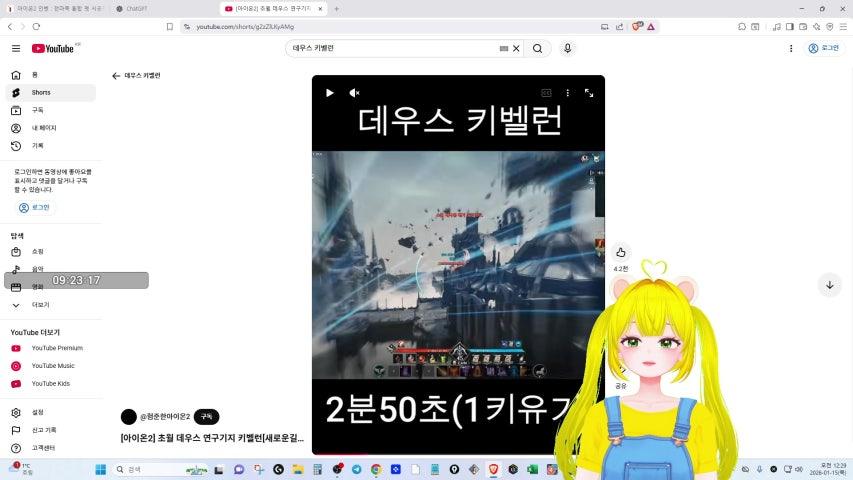Open Telegram from the taskbar

(x=356, y=469)
